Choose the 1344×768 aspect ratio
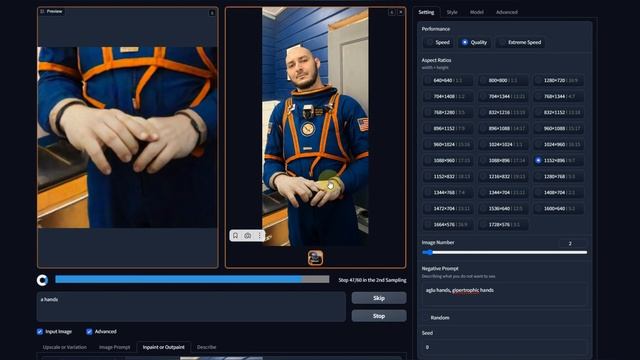Viewport: 640px width, 360px height. point(448,192)
